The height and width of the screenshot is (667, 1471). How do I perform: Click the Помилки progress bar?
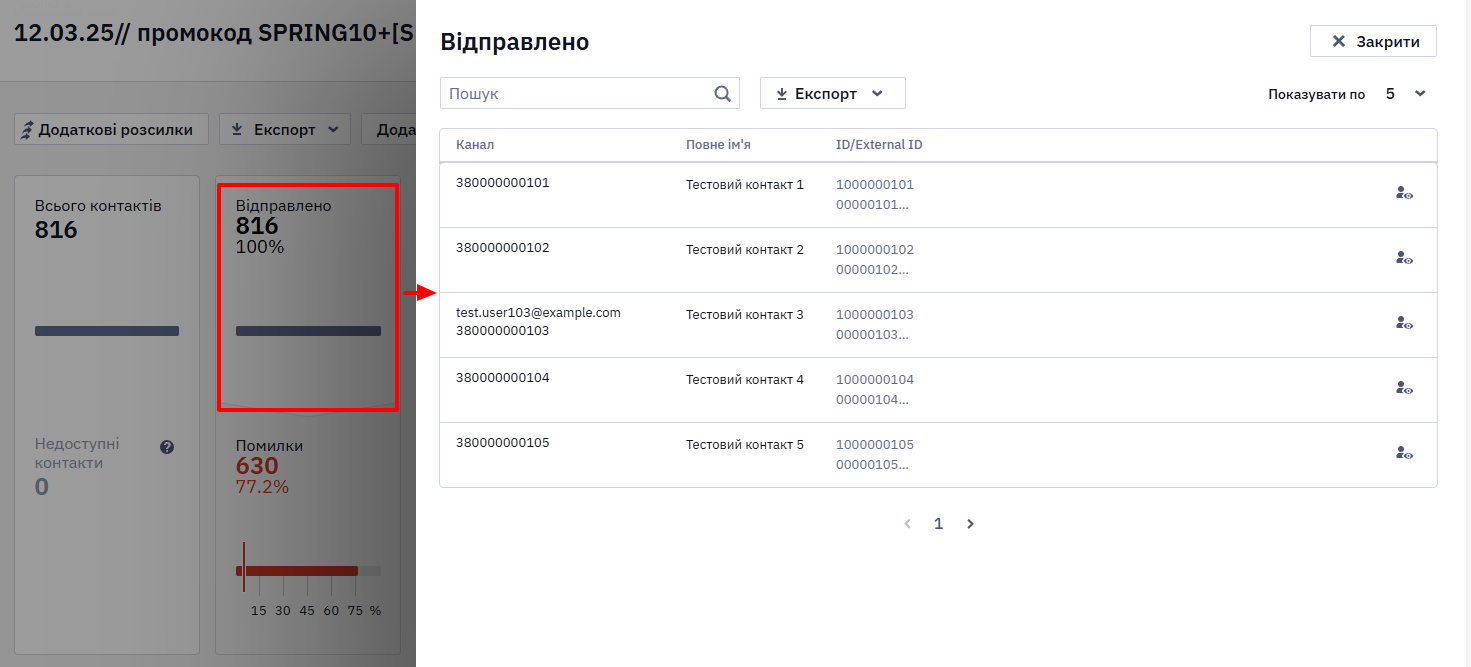(x=308, y=571)
